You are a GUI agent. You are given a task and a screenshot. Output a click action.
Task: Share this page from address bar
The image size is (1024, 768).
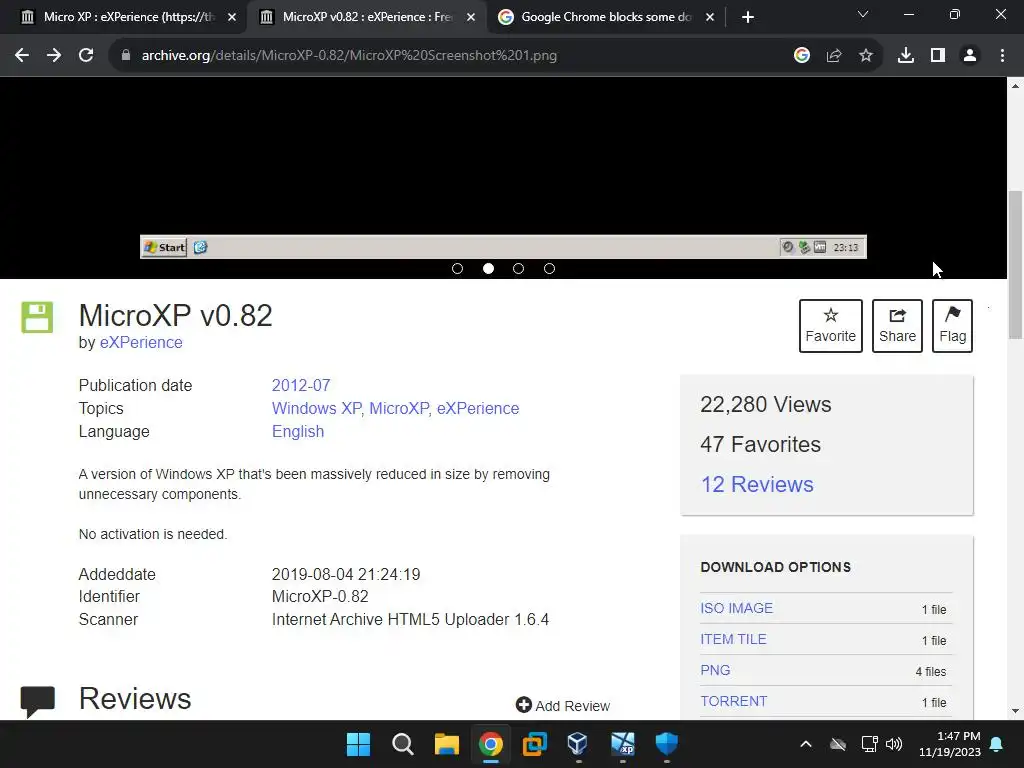click(834, 56)
